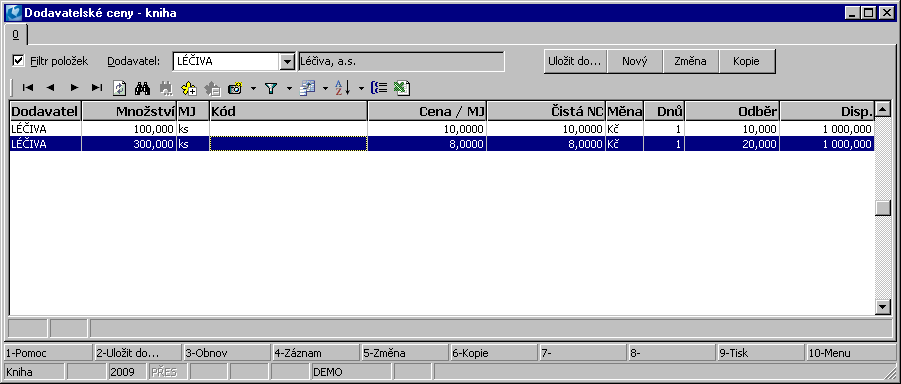Screen dimensions: 901x384
Task: Select the tab labeled 0
Action: click(16, 35)
